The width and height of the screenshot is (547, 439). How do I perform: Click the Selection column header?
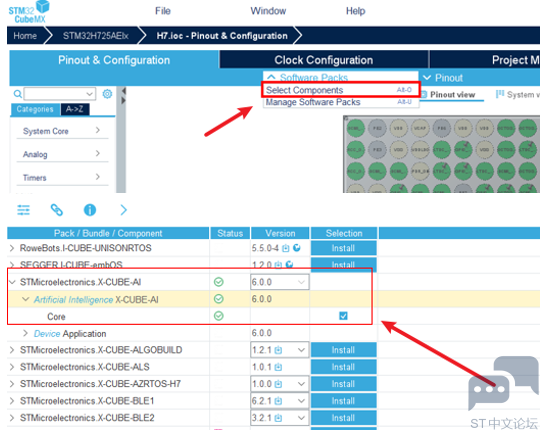(344, 233)
